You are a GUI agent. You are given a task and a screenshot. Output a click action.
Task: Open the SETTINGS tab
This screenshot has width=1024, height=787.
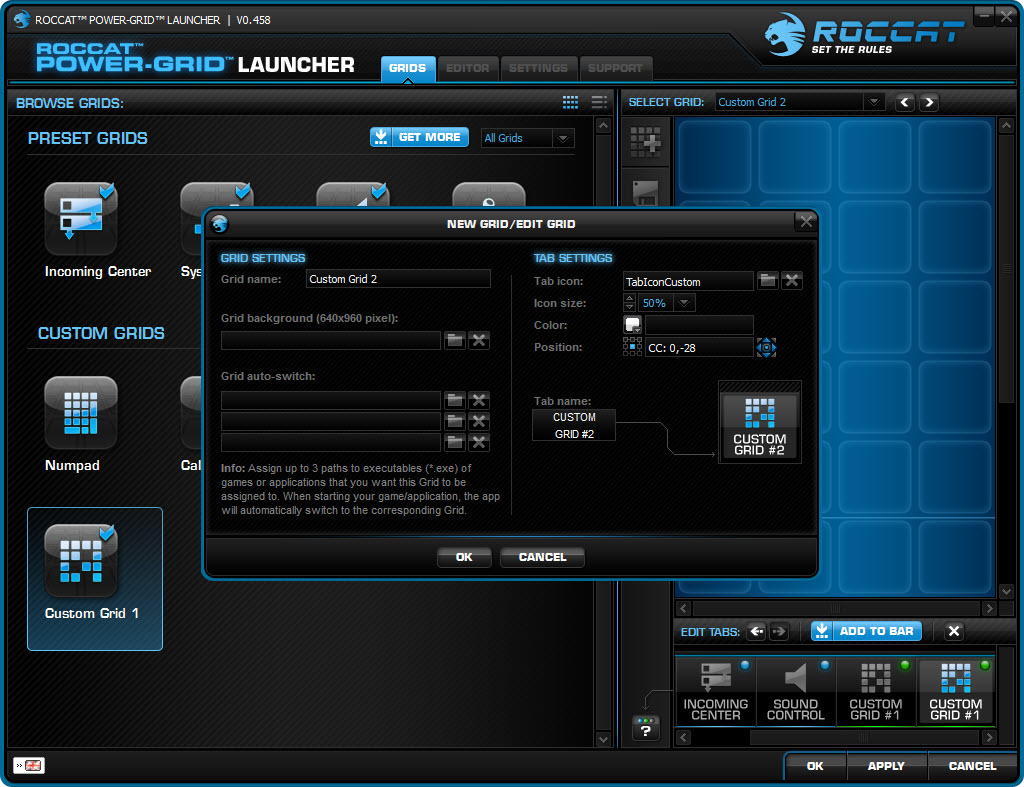538,68
